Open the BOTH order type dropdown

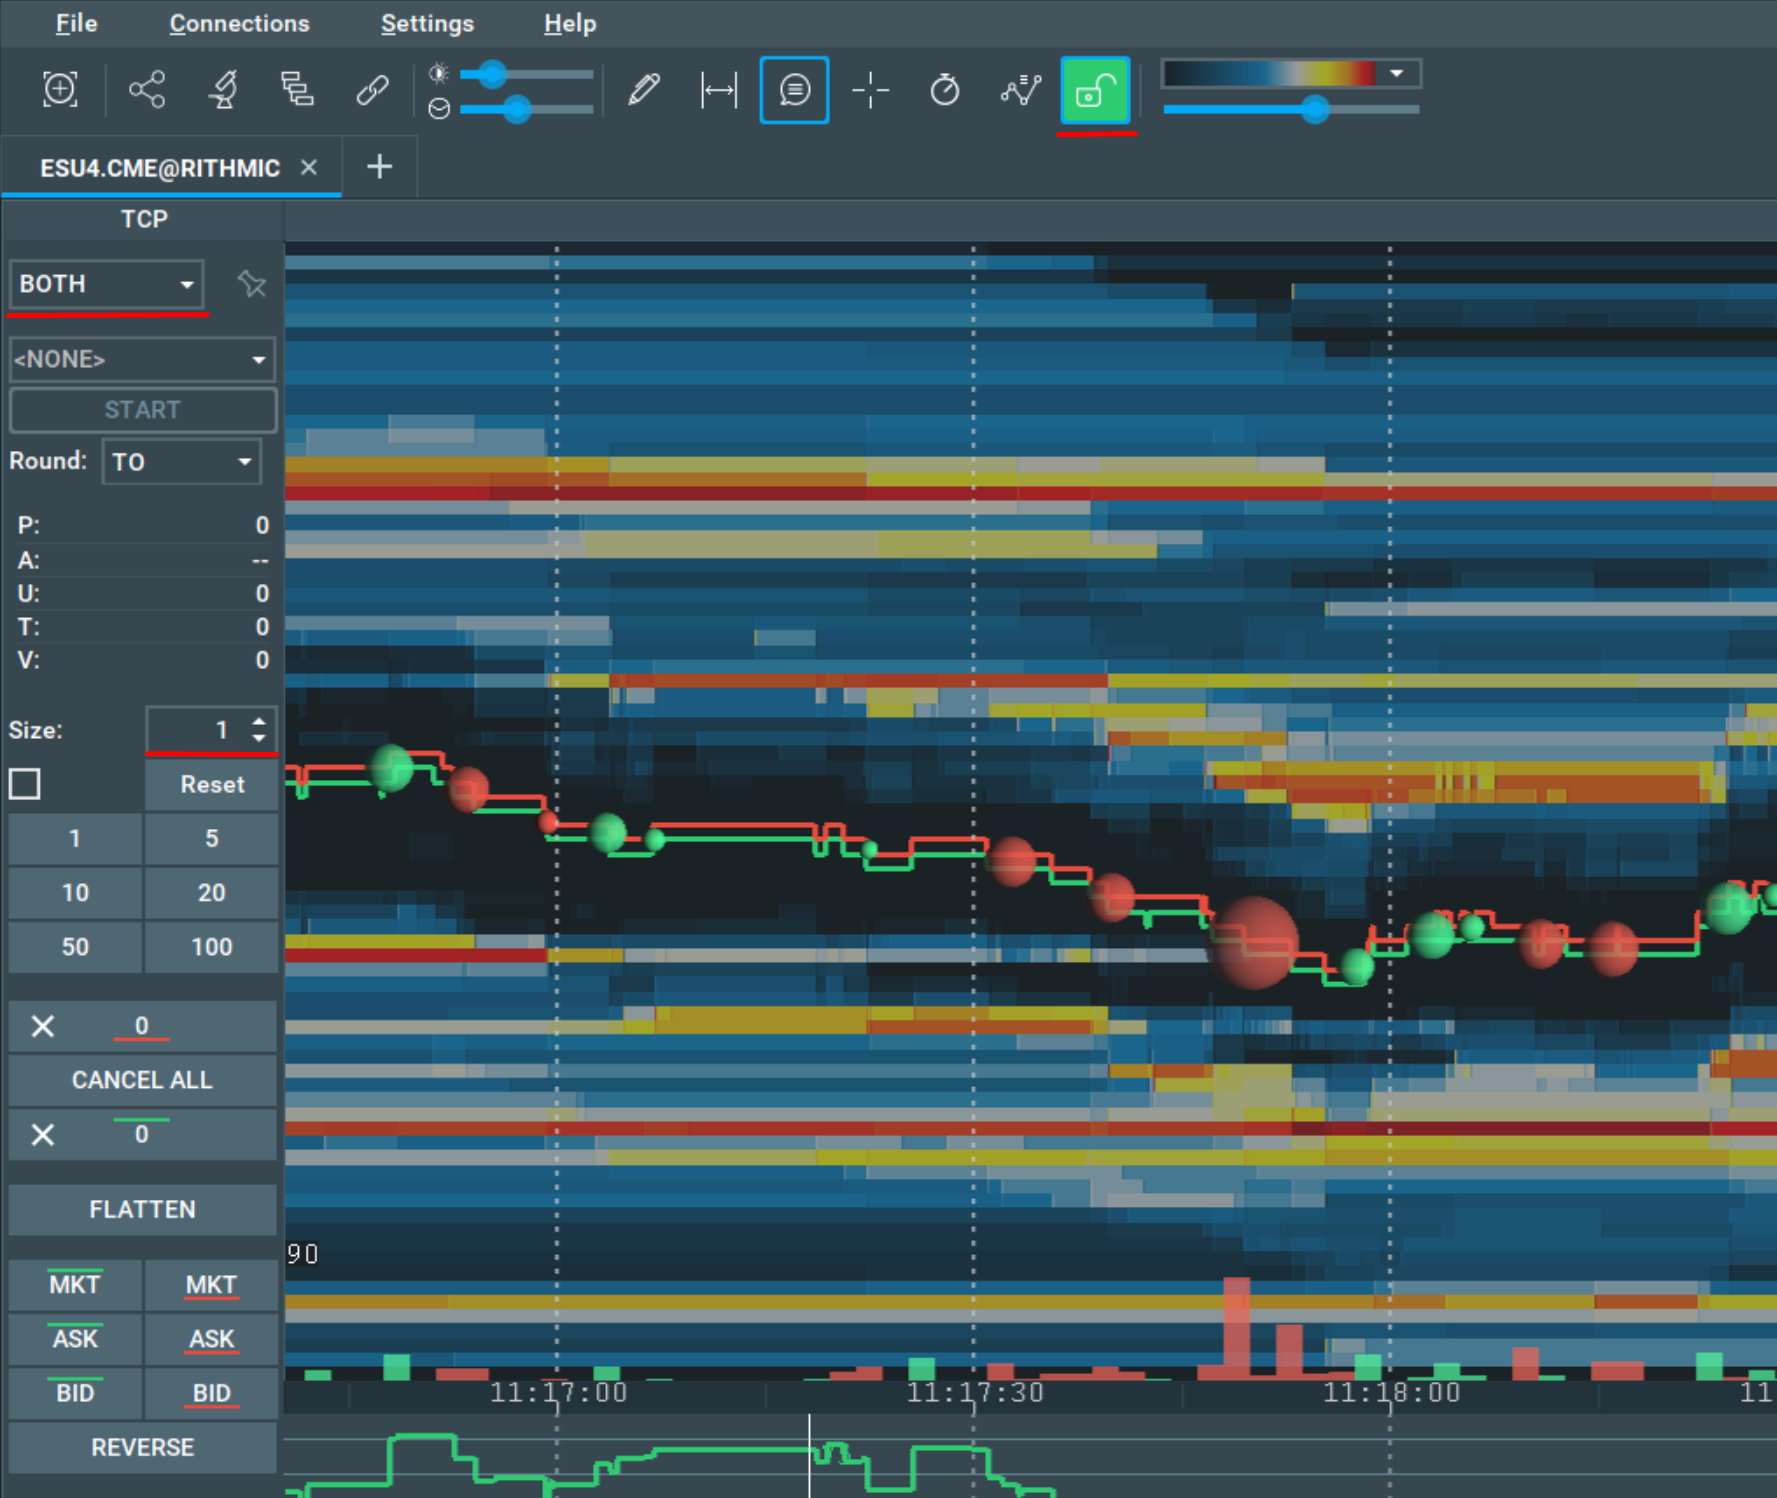107,284
